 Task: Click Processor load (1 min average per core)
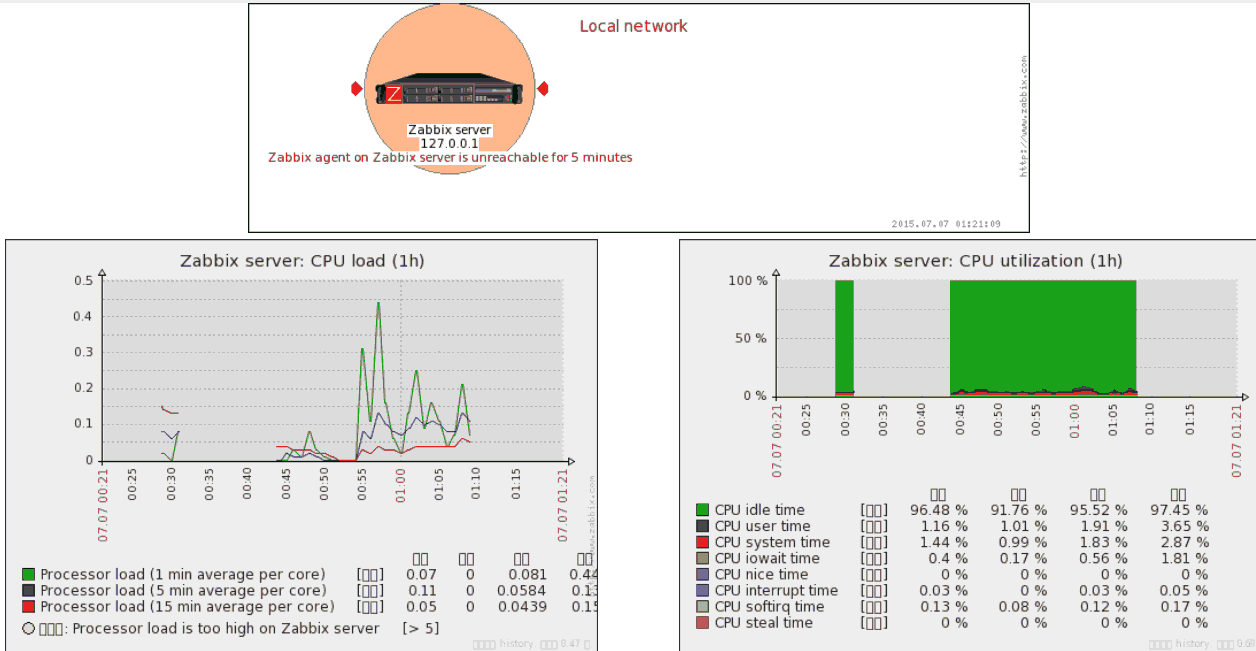183,575
